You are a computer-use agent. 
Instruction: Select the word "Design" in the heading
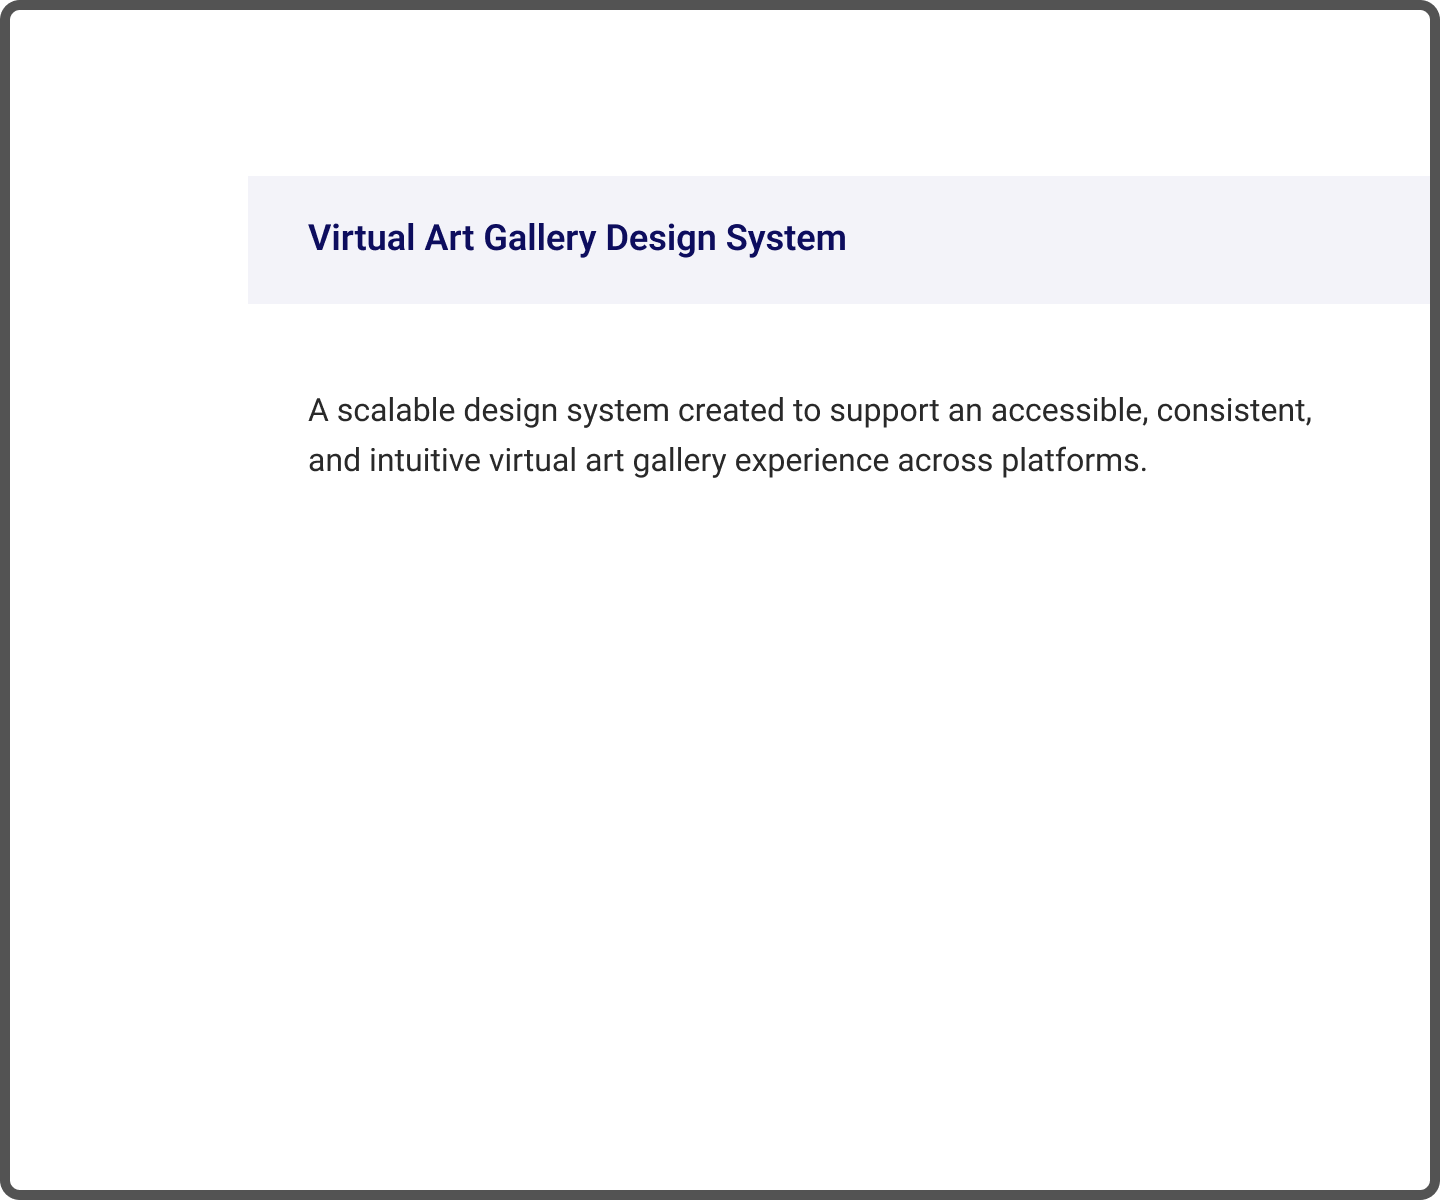(660, 239)
